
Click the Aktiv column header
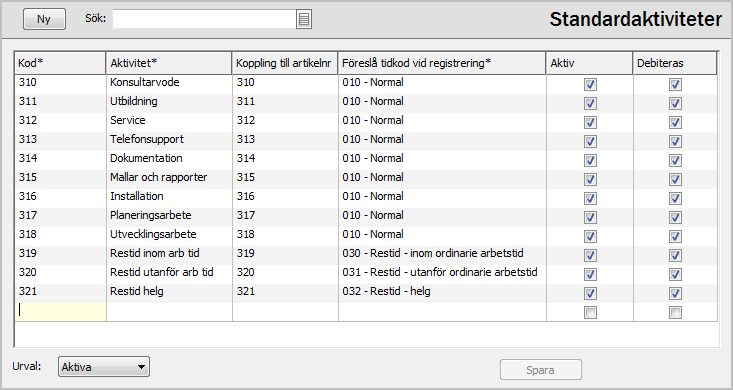tap(590, 63)
